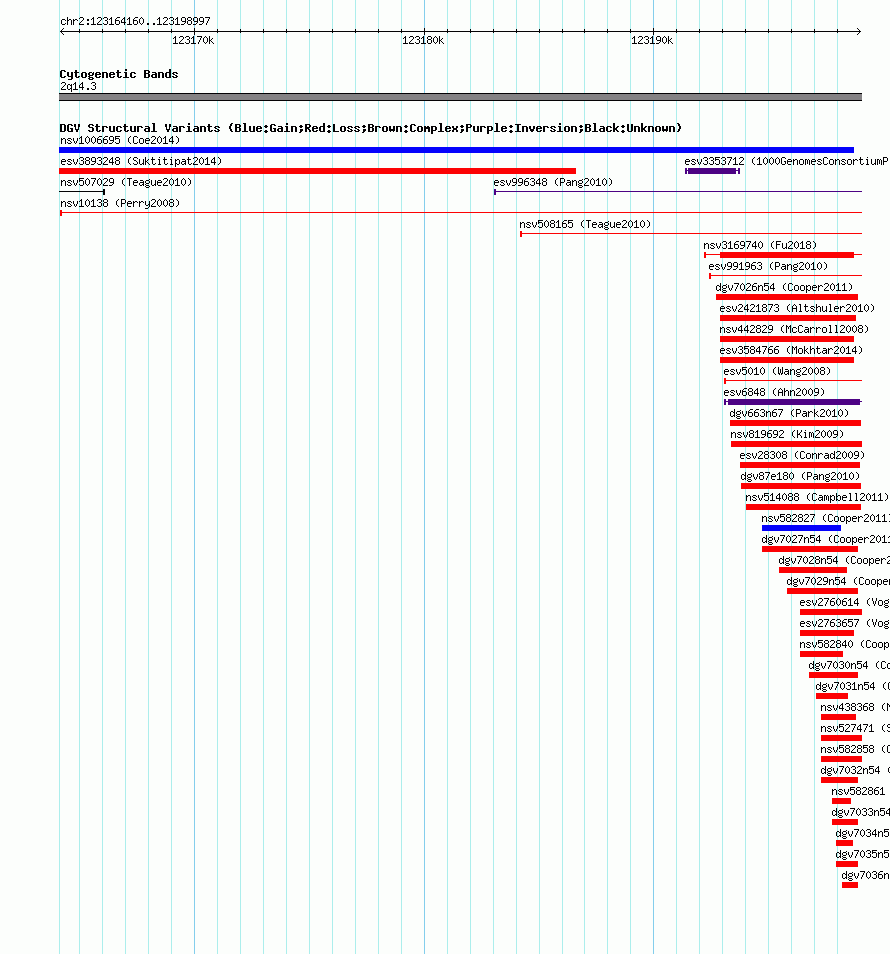Click the 123180k ruler position label
Viewport: 890px width, 954px height.
point(423,40)
